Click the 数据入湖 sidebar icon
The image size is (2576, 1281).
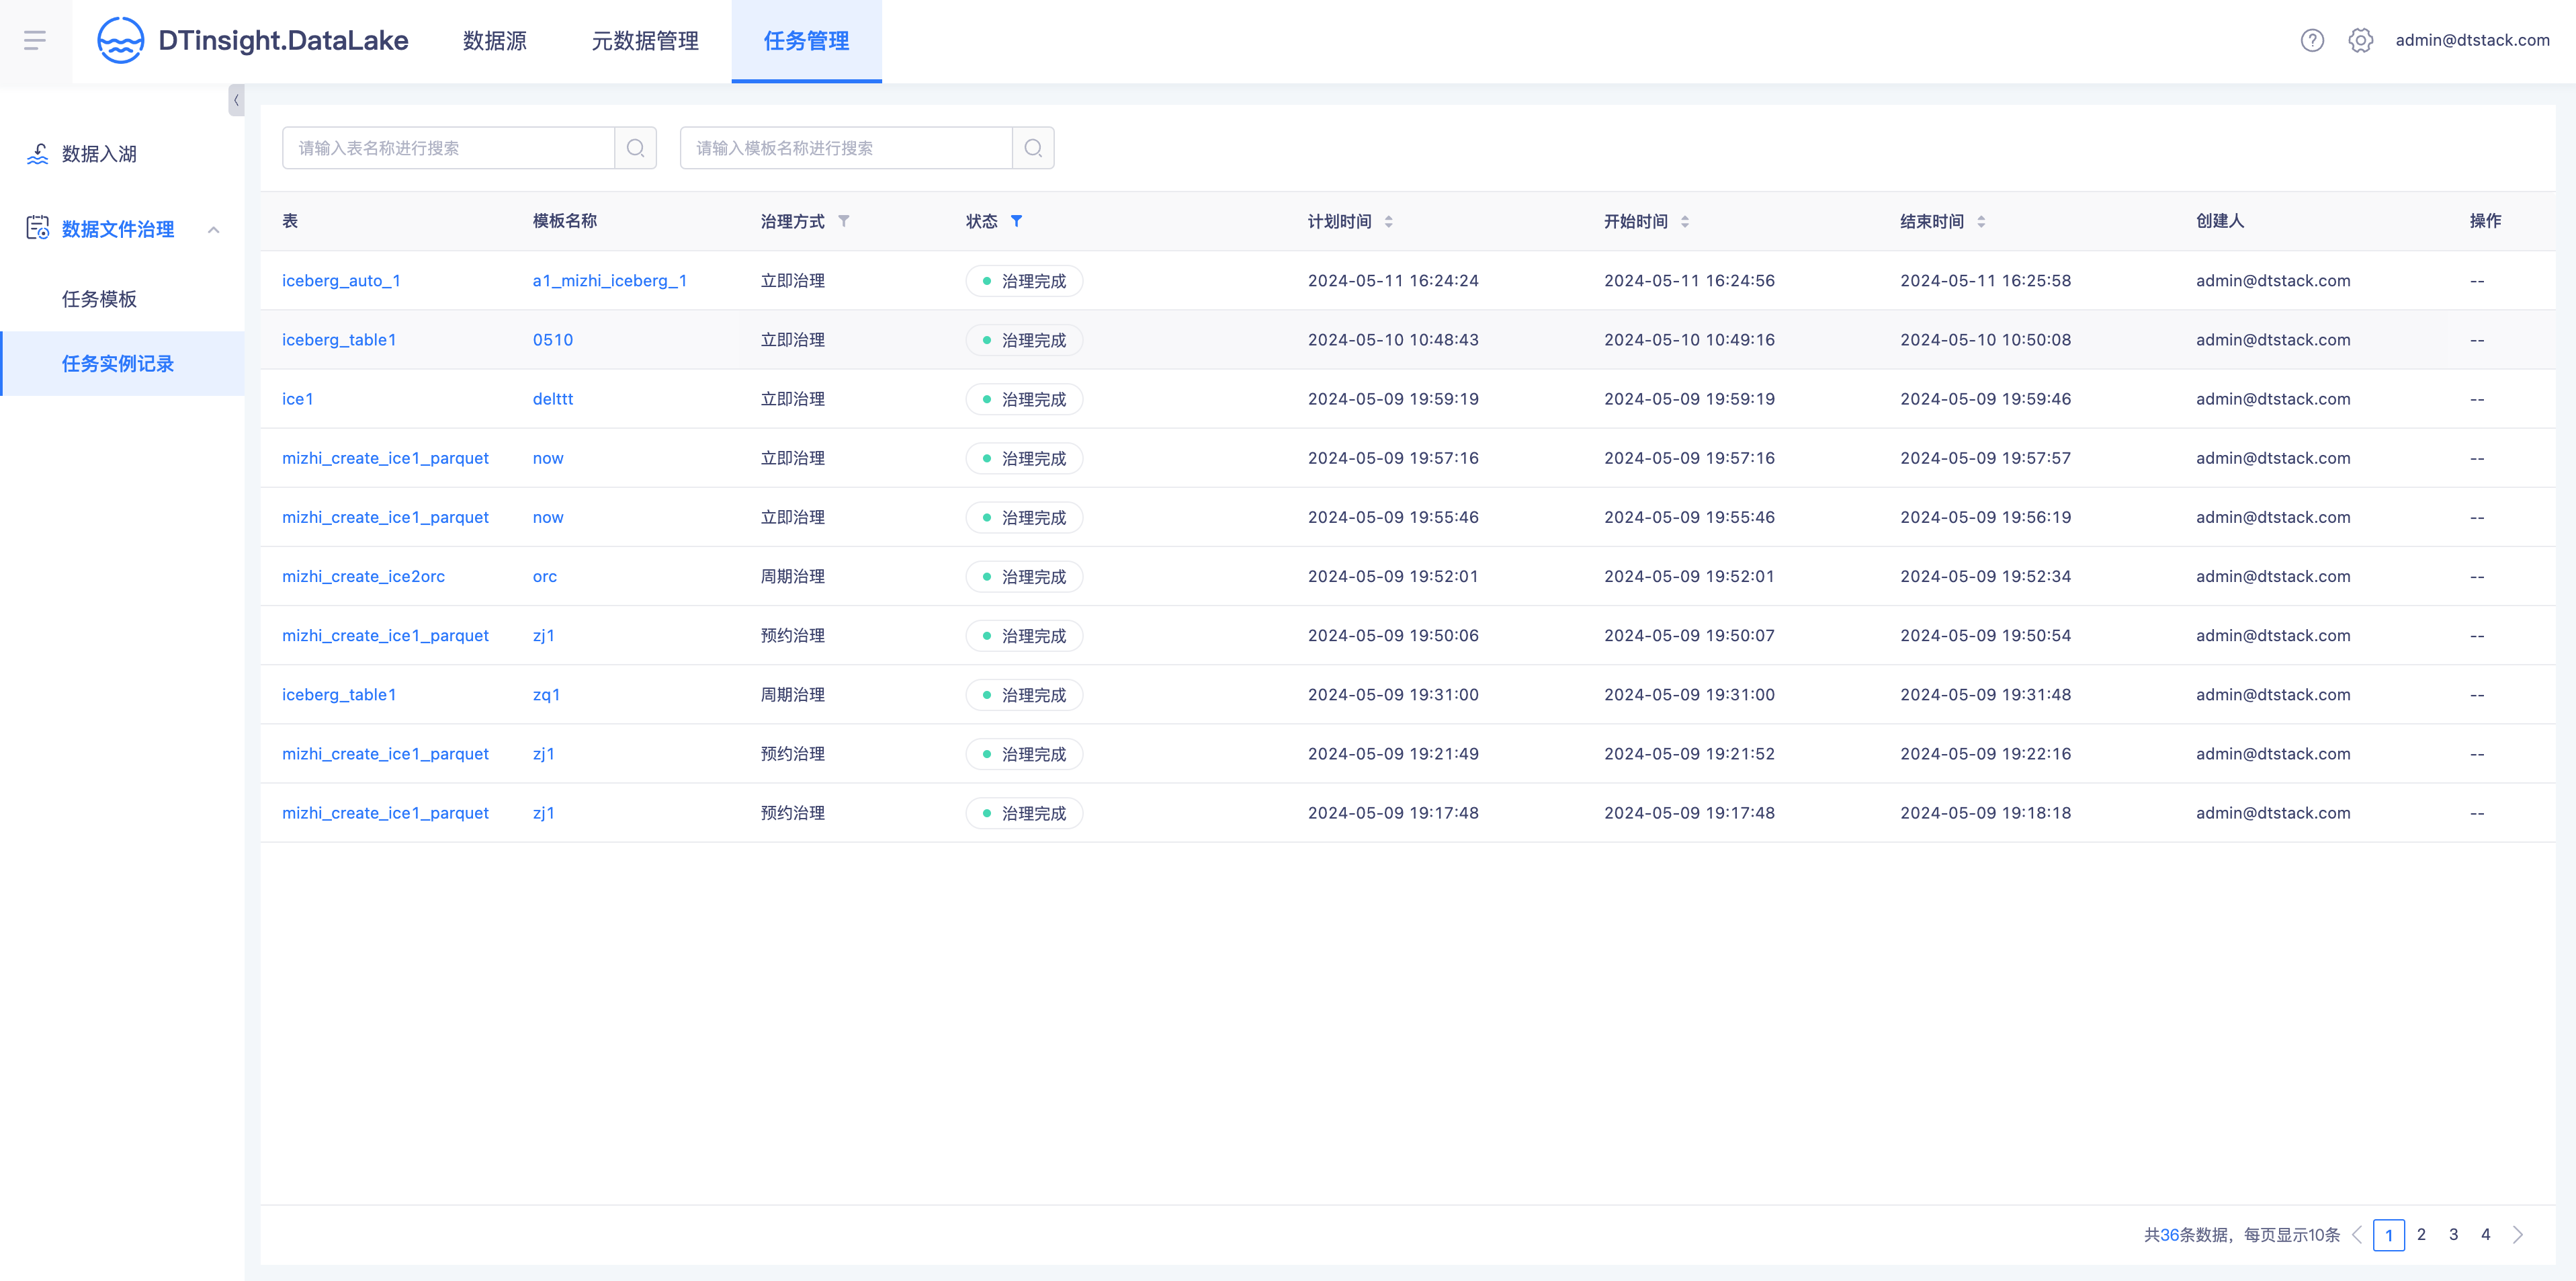pos(38,154)
